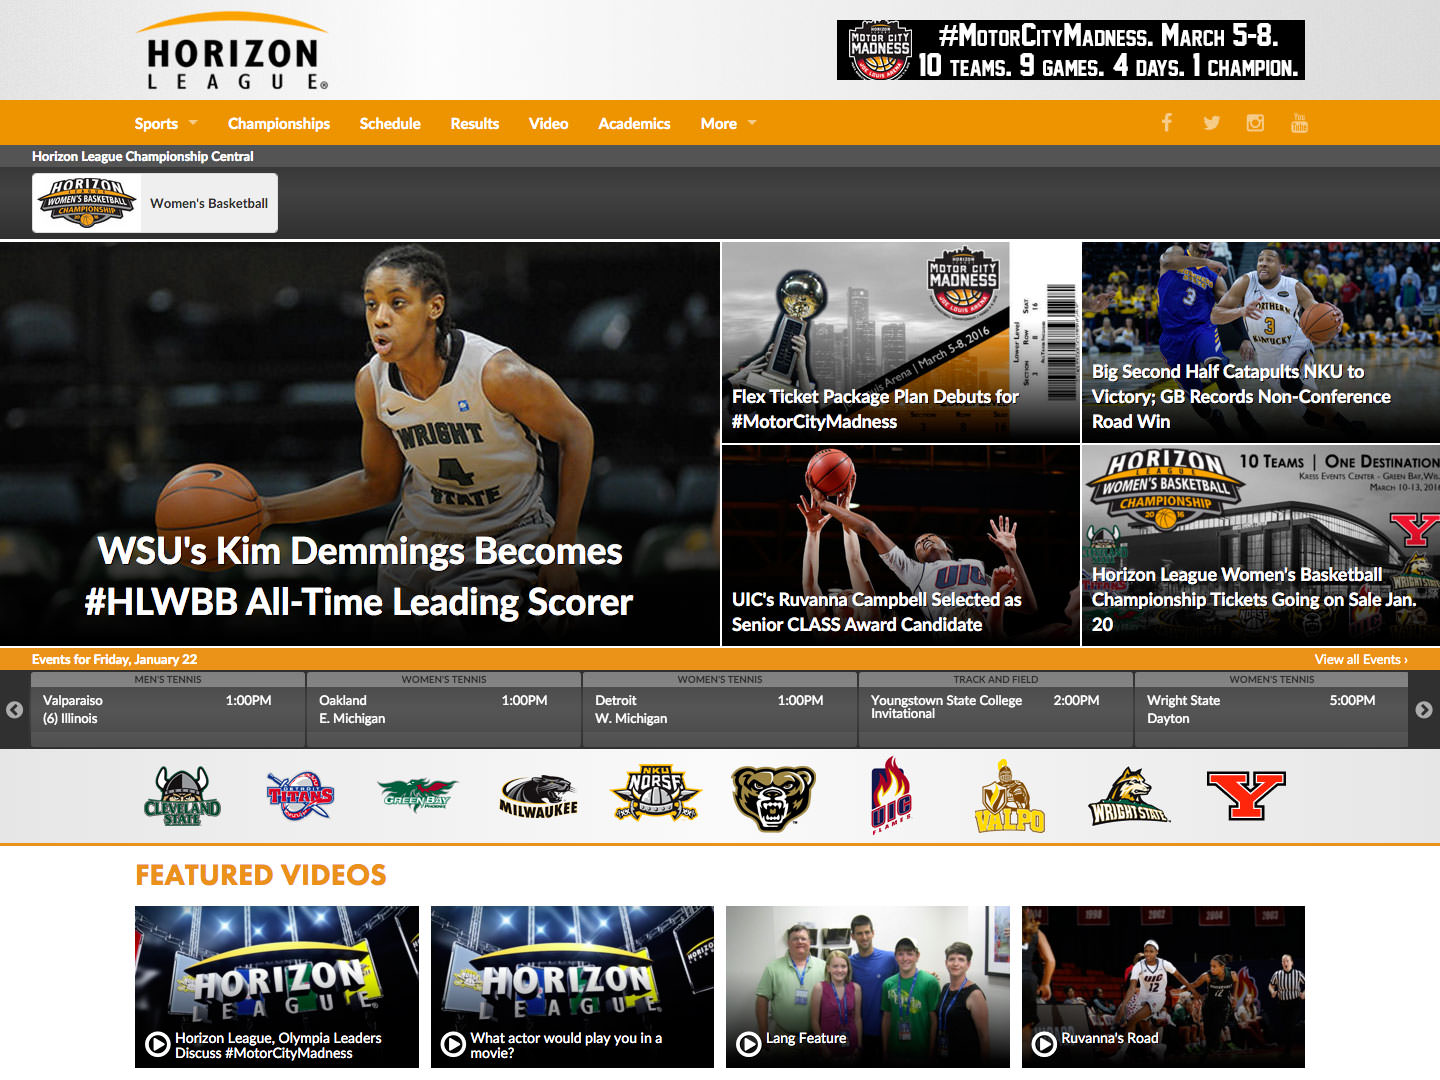Click the Youngstown State red Y logo

pyautogui.click(x=1246, y=795)
